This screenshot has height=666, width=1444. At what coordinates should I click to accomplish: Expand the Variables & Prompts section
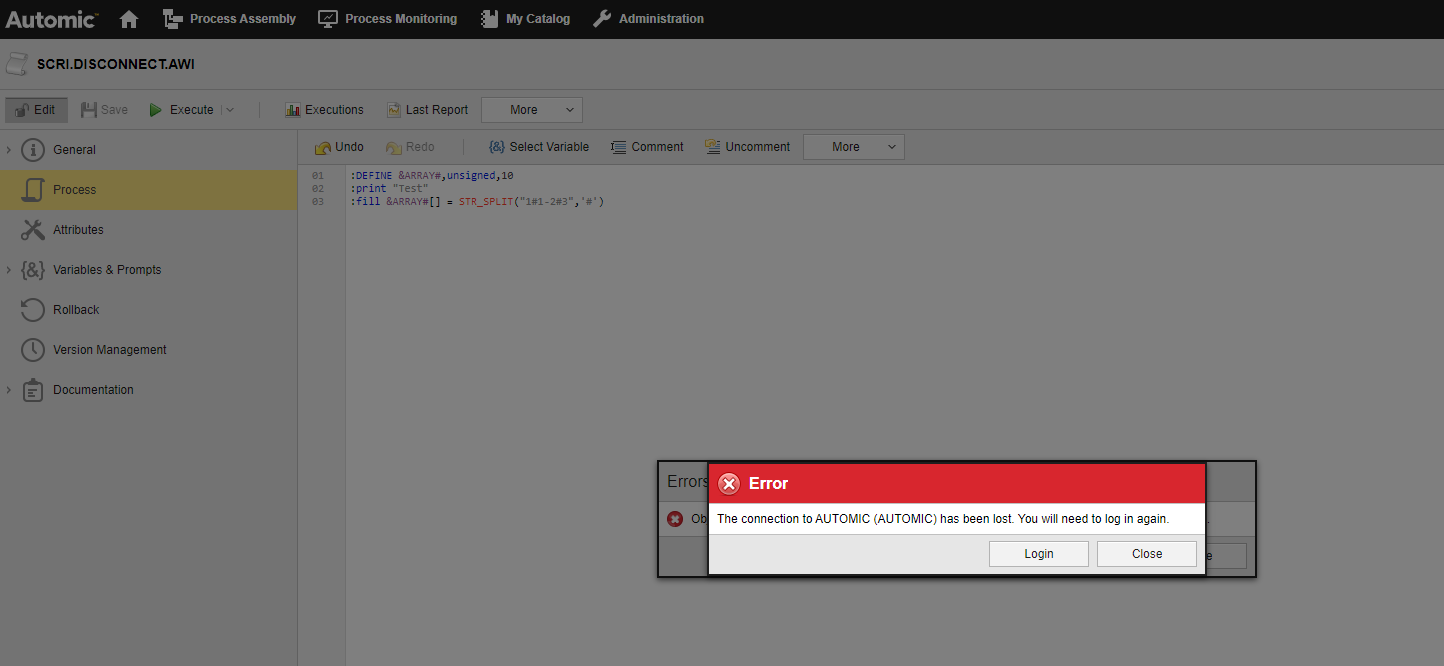point(9,270)
